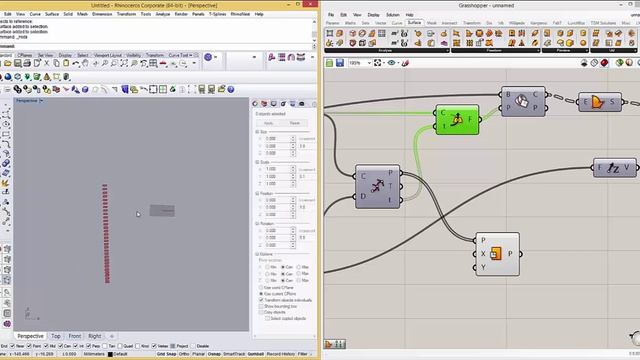640x360 pixels.
Task: Toggle the Near osnap checkbox
Action: pos(13,346)
